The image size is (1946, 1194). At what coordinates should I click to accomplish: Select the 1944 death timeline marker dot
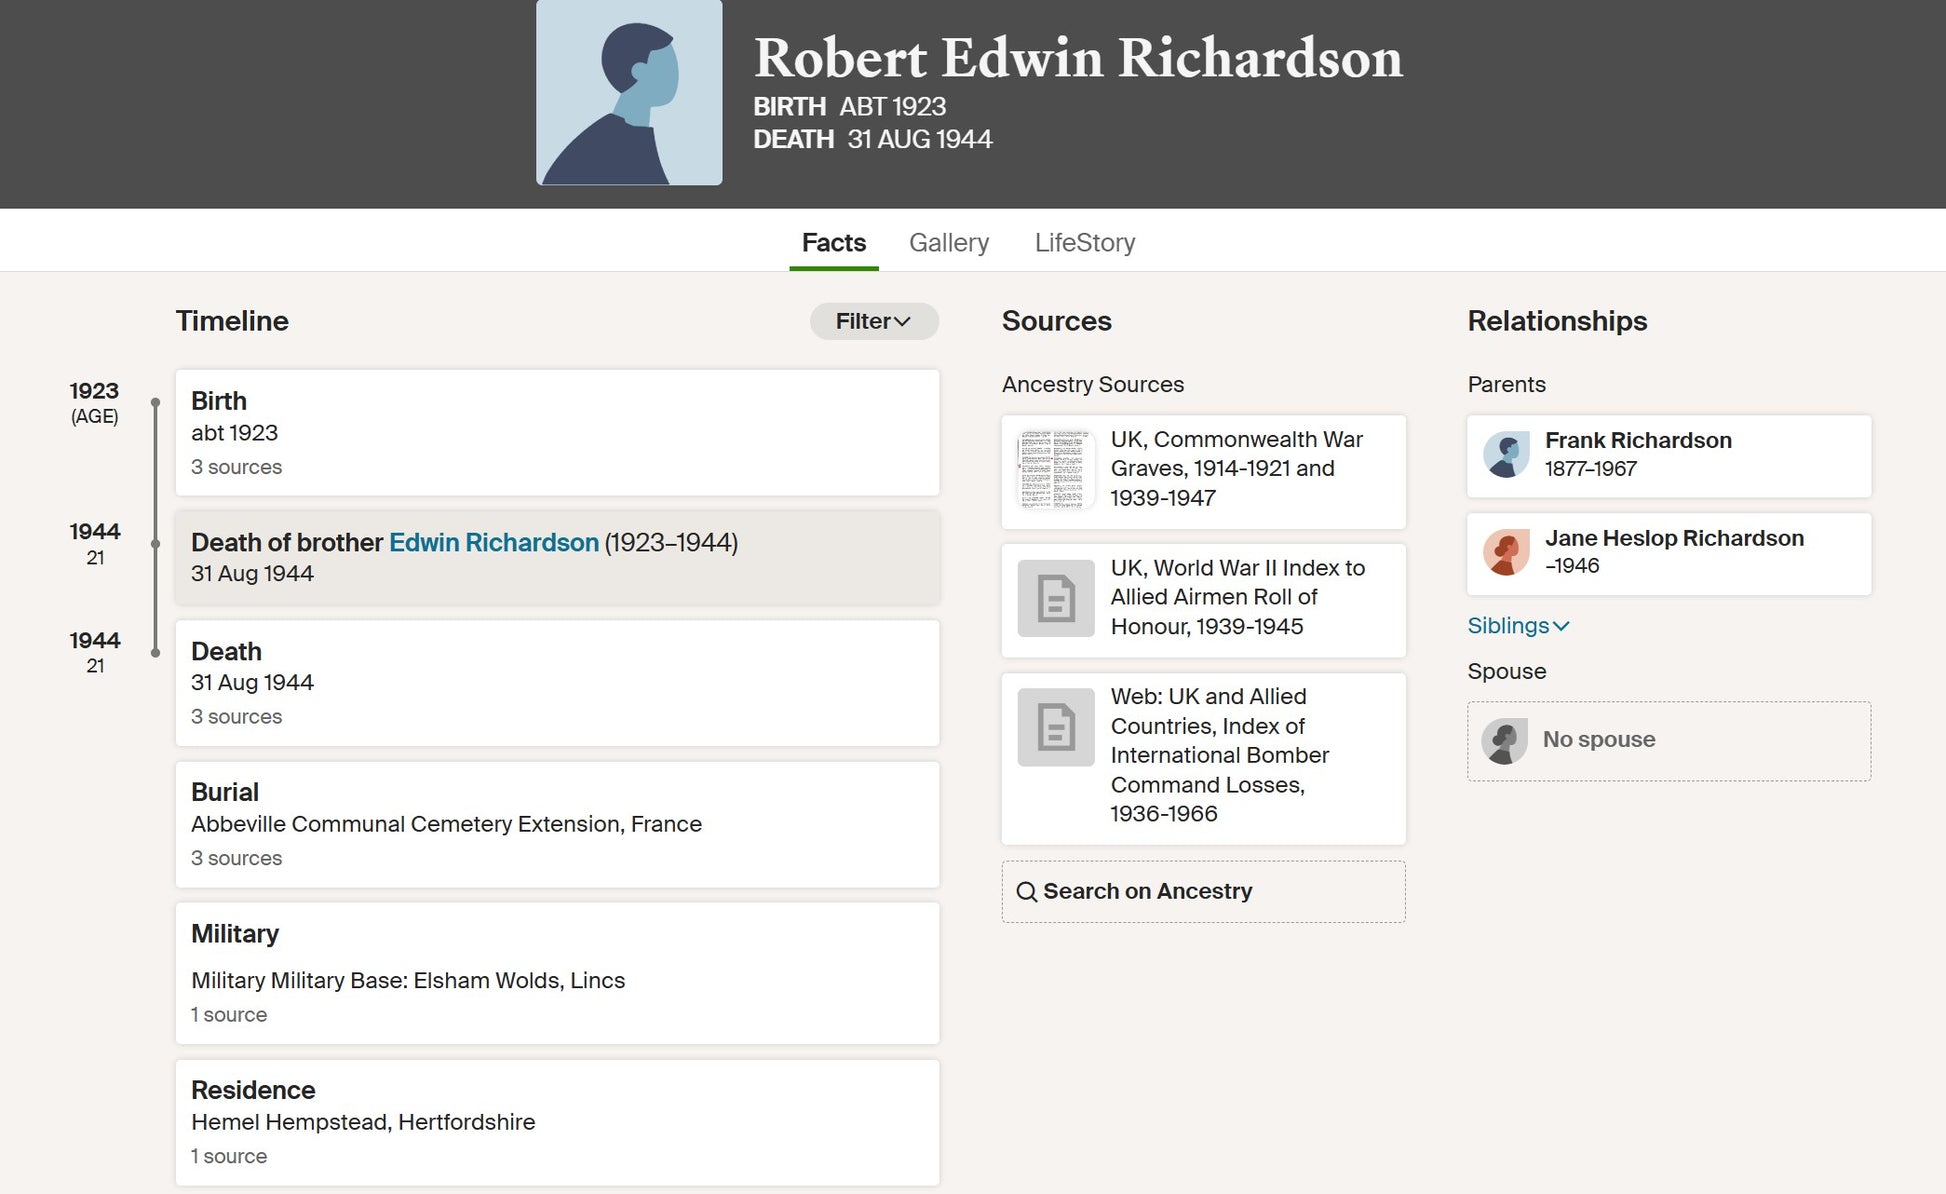[155, 653]
